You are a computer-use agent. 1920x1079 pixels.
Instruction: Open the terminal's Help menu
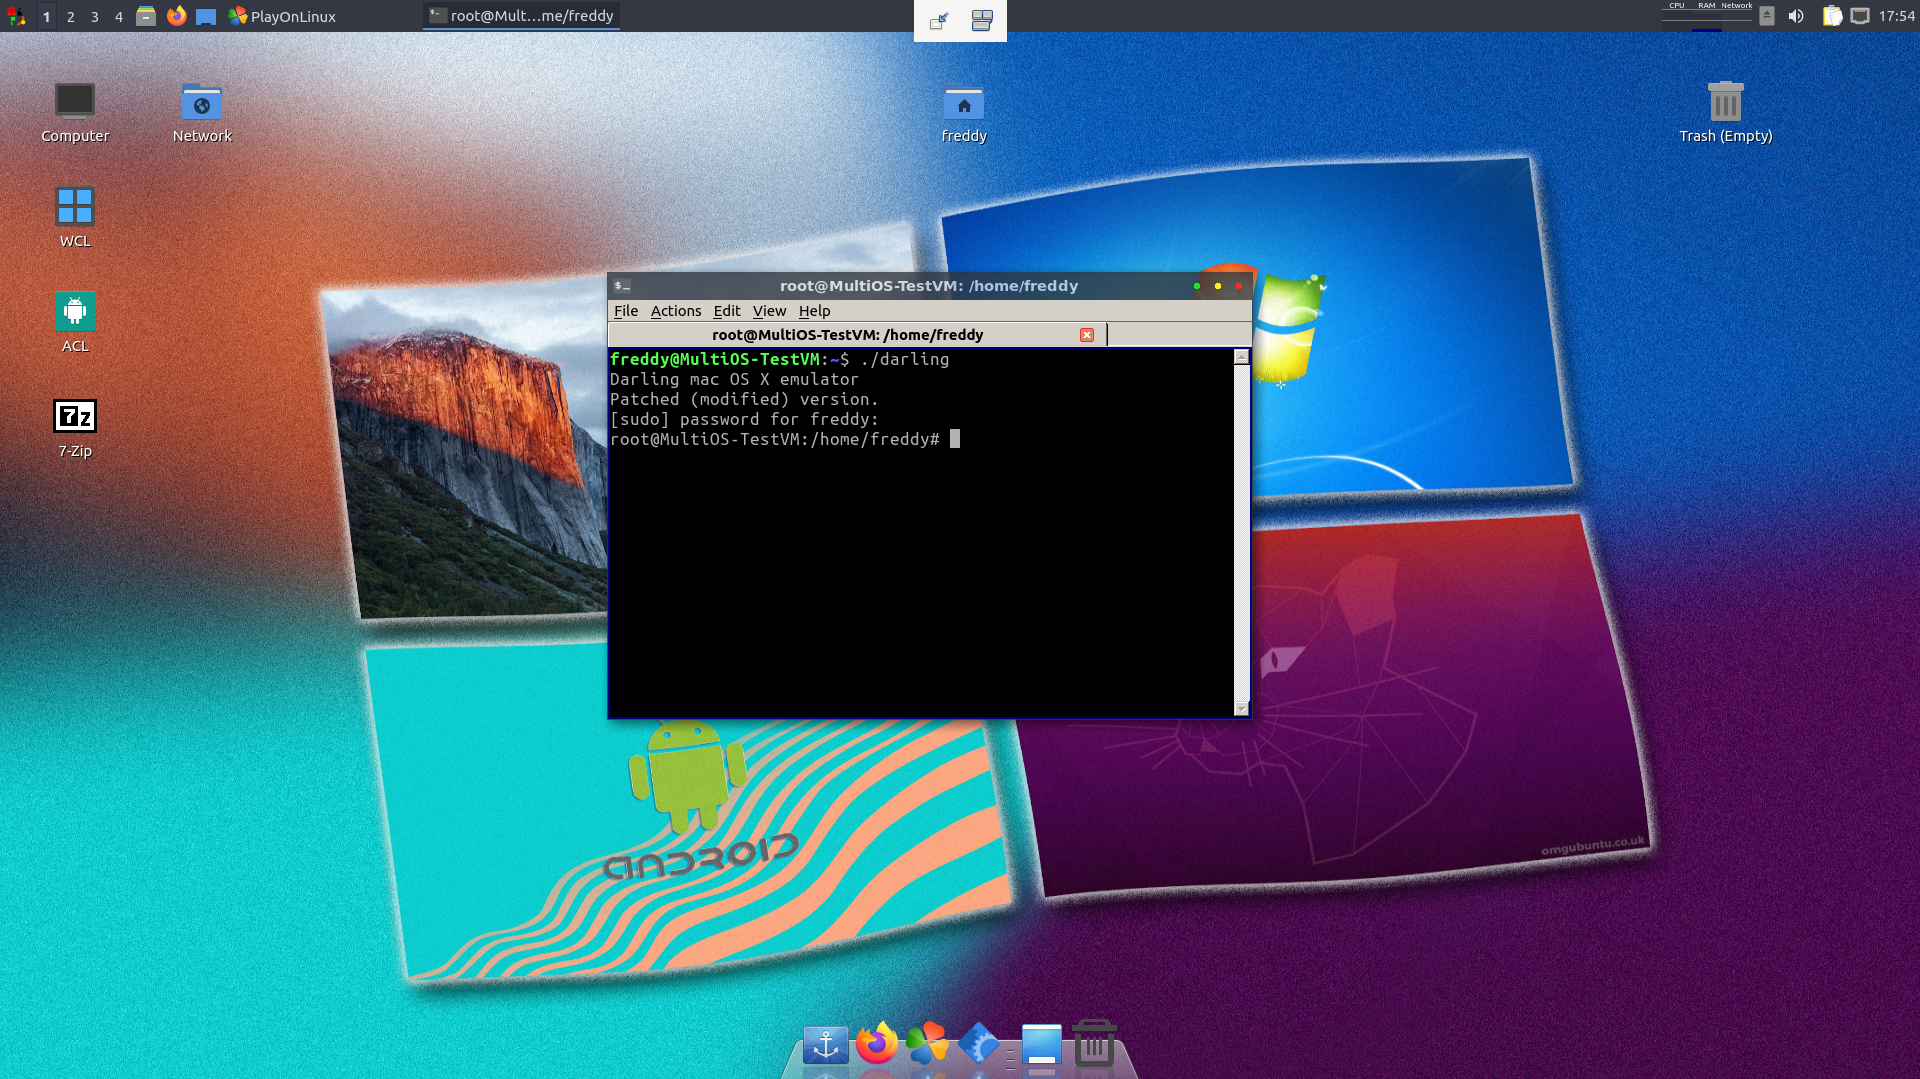814,311
